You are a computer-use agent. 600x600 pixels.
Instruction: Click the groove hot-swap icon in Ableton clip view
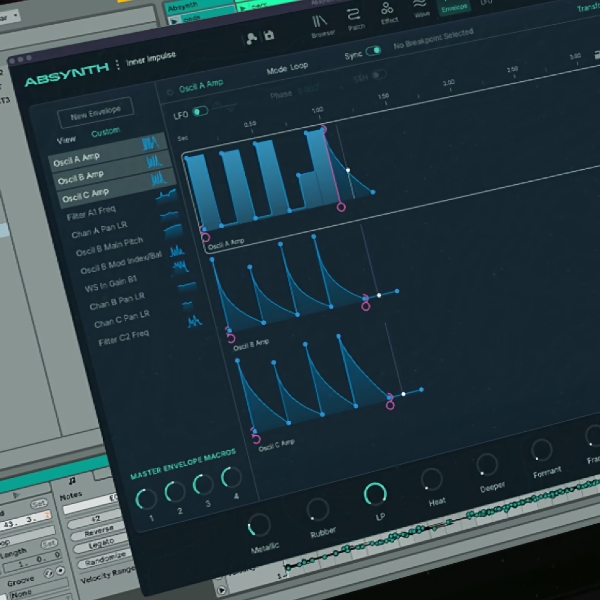pyautogui.click(x=48, y=574)
